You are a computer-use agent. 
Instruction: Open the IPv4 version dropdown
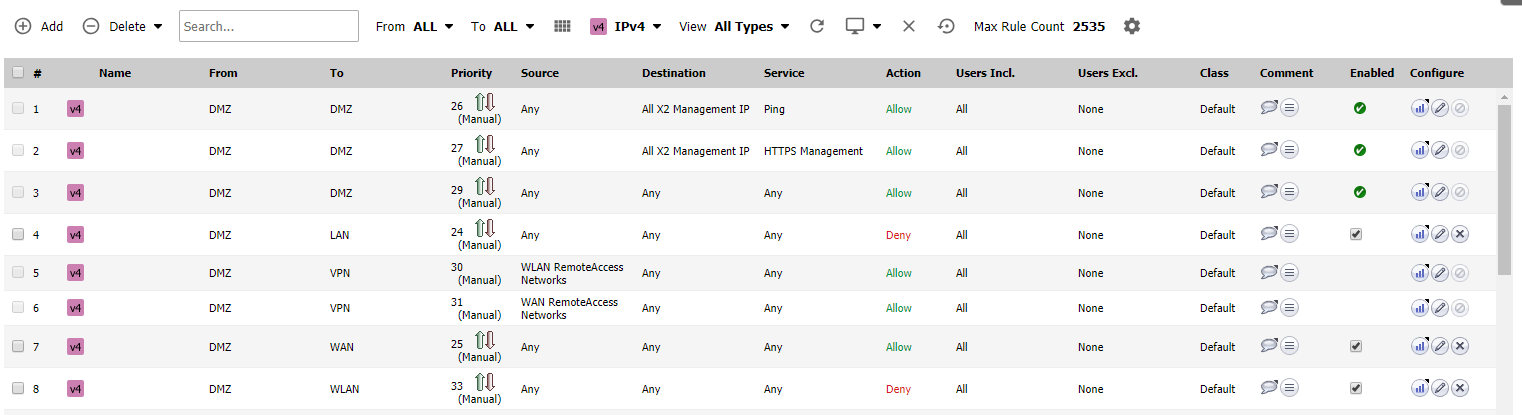click(626, 27)
